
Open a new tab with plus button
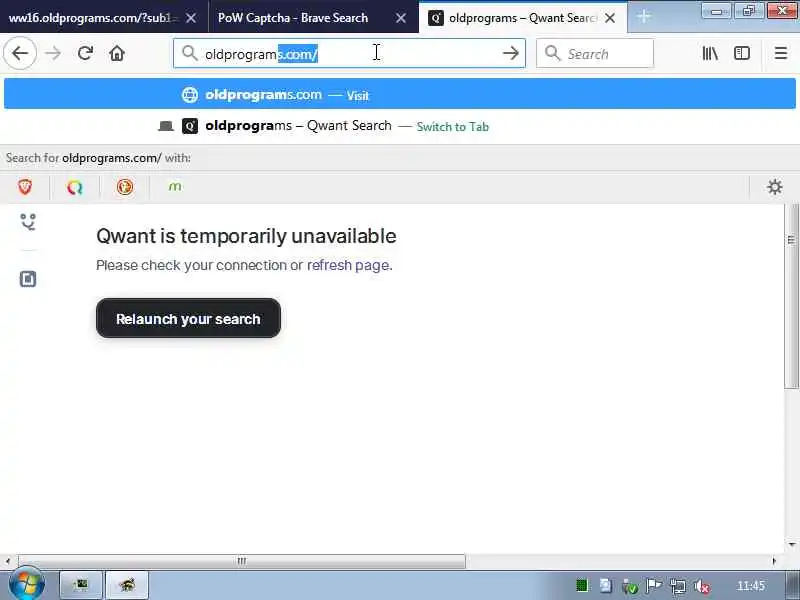pyautogui.click(x=644, y=17)
